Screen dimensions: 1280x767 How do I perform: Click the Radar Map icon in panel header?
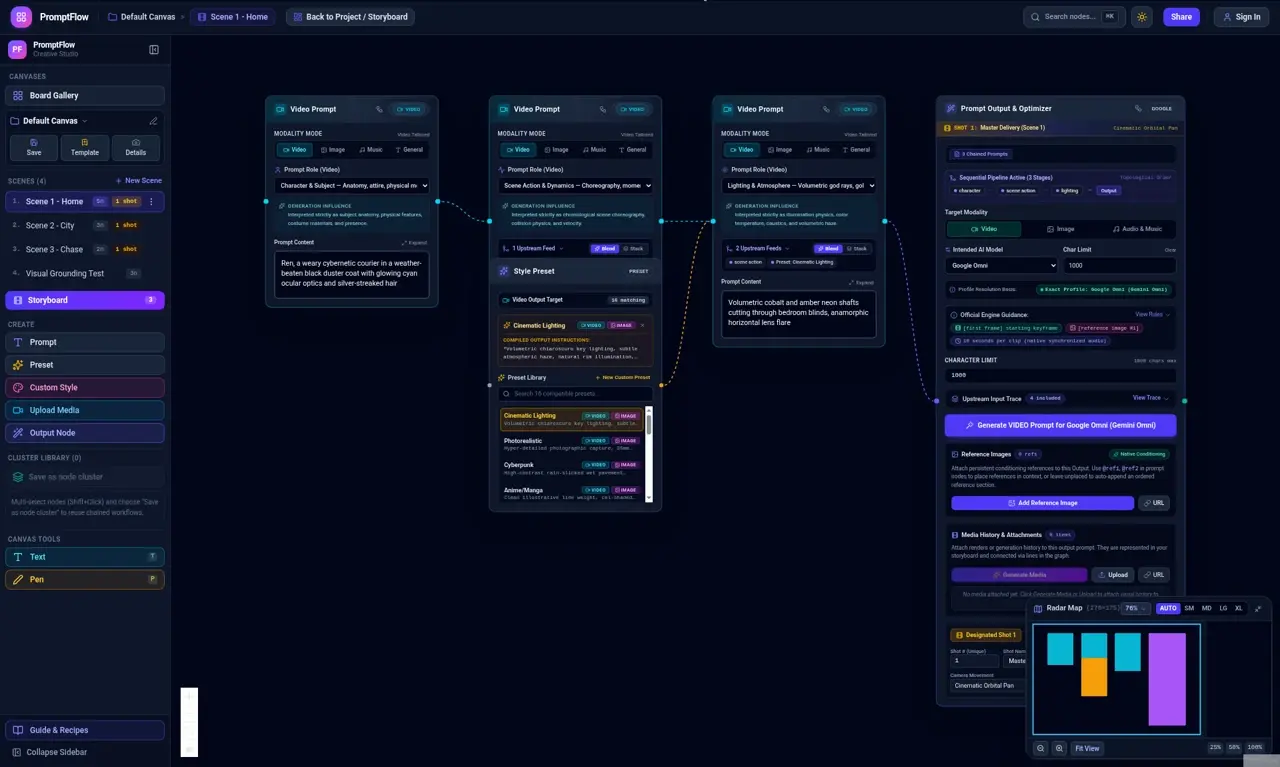click(1038, 608)
